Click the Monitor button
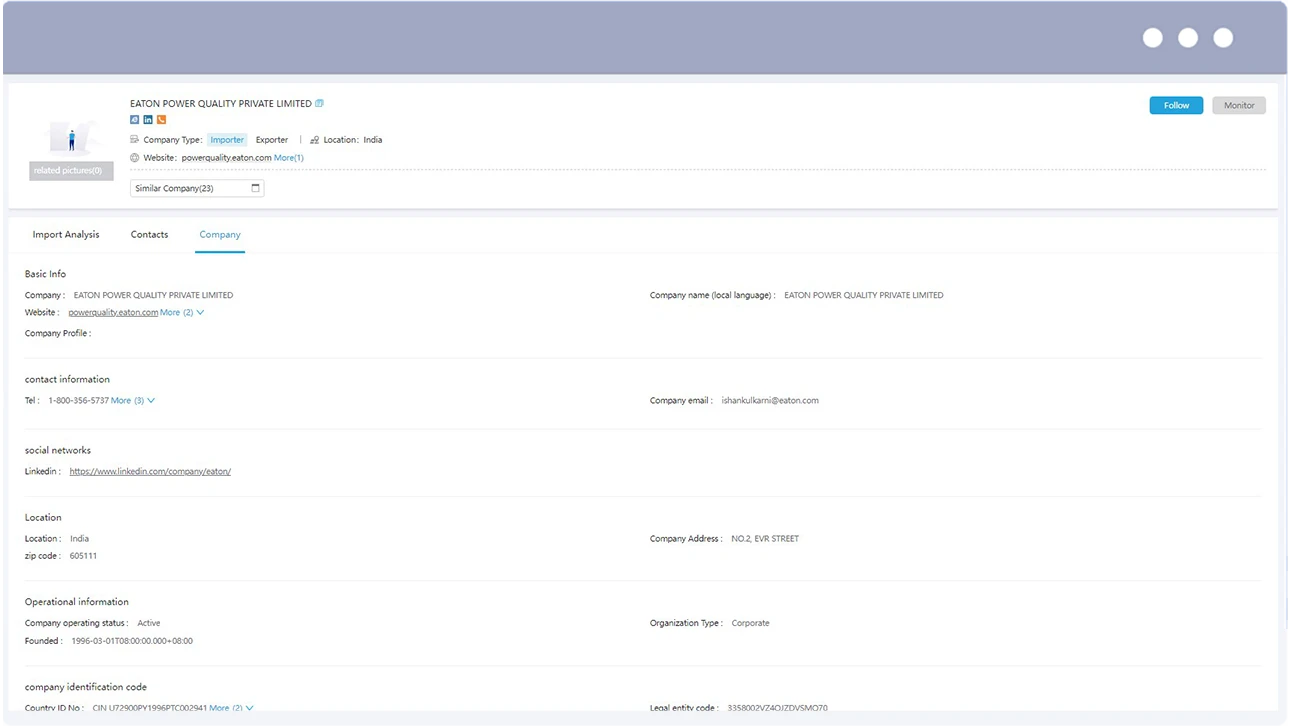The image size is (1289, 726). pyautogui.click(x=1239, y=105)
